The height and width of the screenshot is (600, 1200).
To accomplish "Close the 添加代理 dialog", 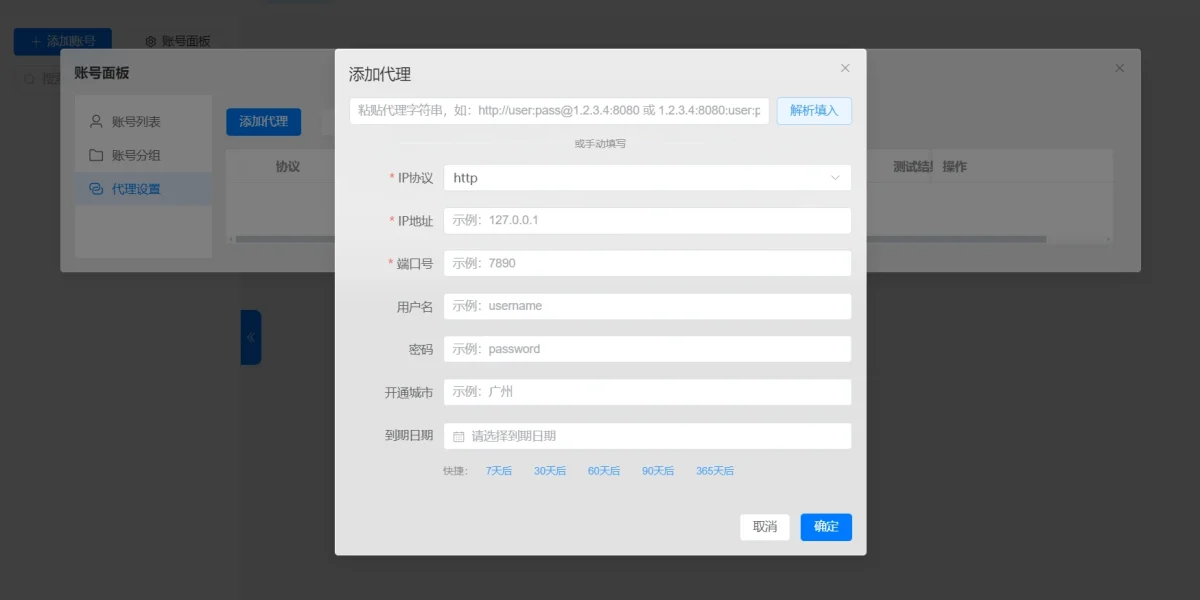I will (845, 68).
